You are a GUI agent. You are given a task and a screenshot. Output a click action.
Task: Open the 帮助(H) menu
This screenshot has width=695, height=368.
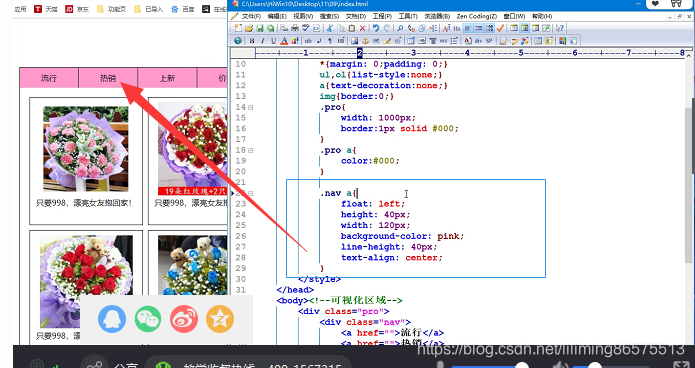pos(542,16)
